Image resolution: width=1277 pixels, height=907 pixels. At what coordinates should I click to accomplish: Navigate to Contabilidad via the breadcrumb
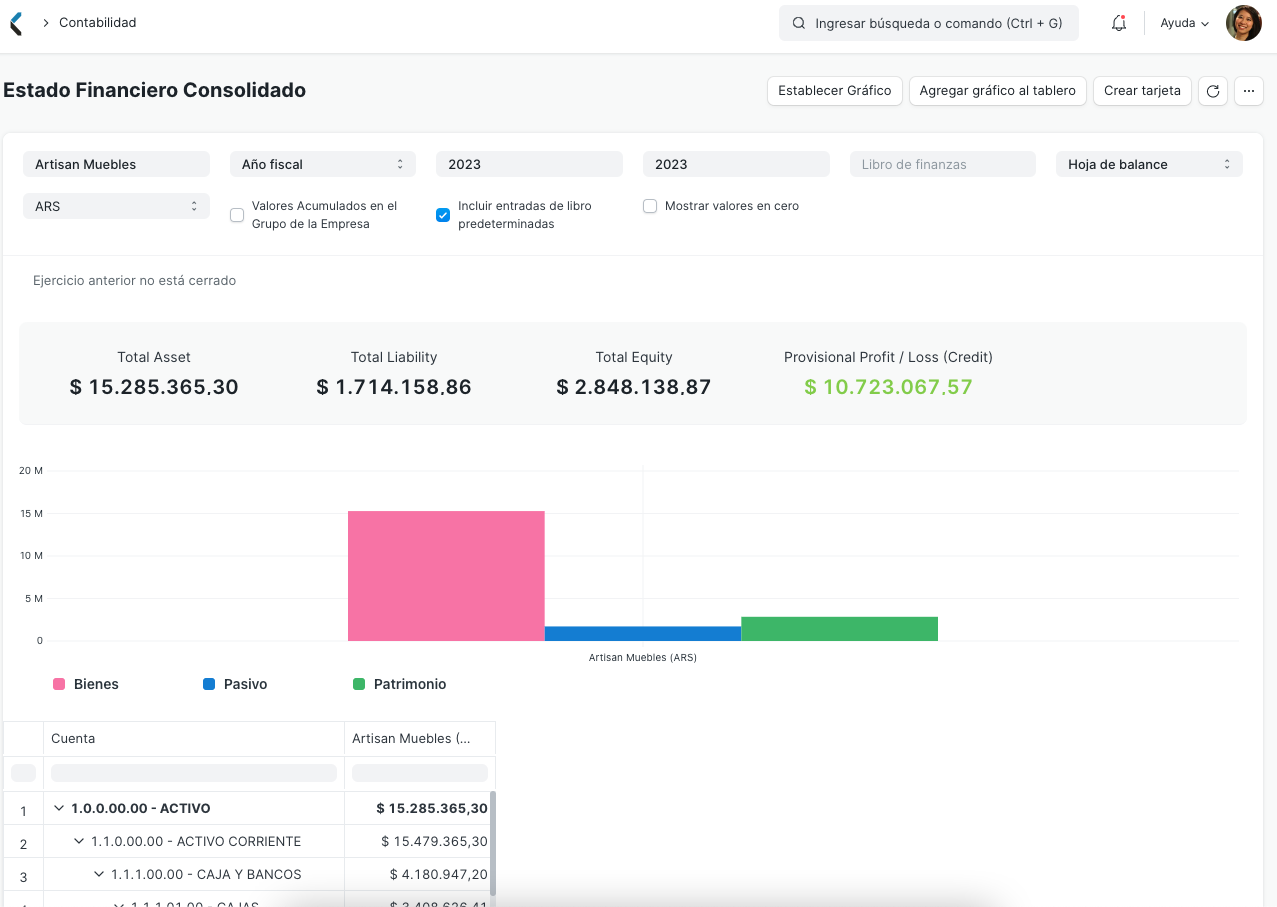(x=97, y=22)
